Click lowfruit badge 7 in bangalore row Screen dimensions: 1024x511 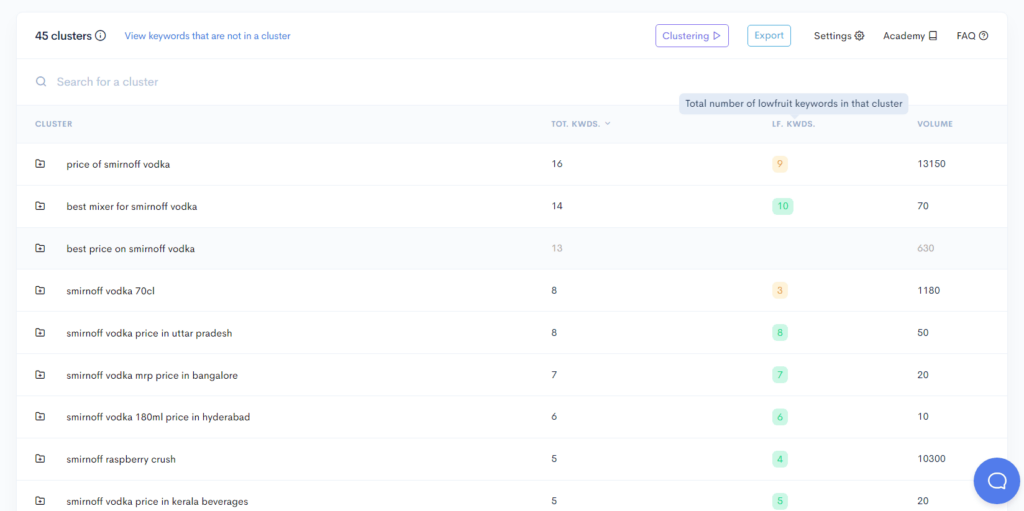pyautogui.click(x=780, y=375)
